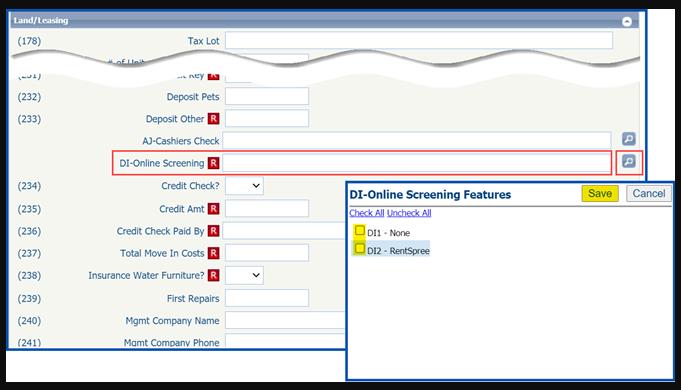Click required R badge beside Total Move In Costs

click(213, 253)
